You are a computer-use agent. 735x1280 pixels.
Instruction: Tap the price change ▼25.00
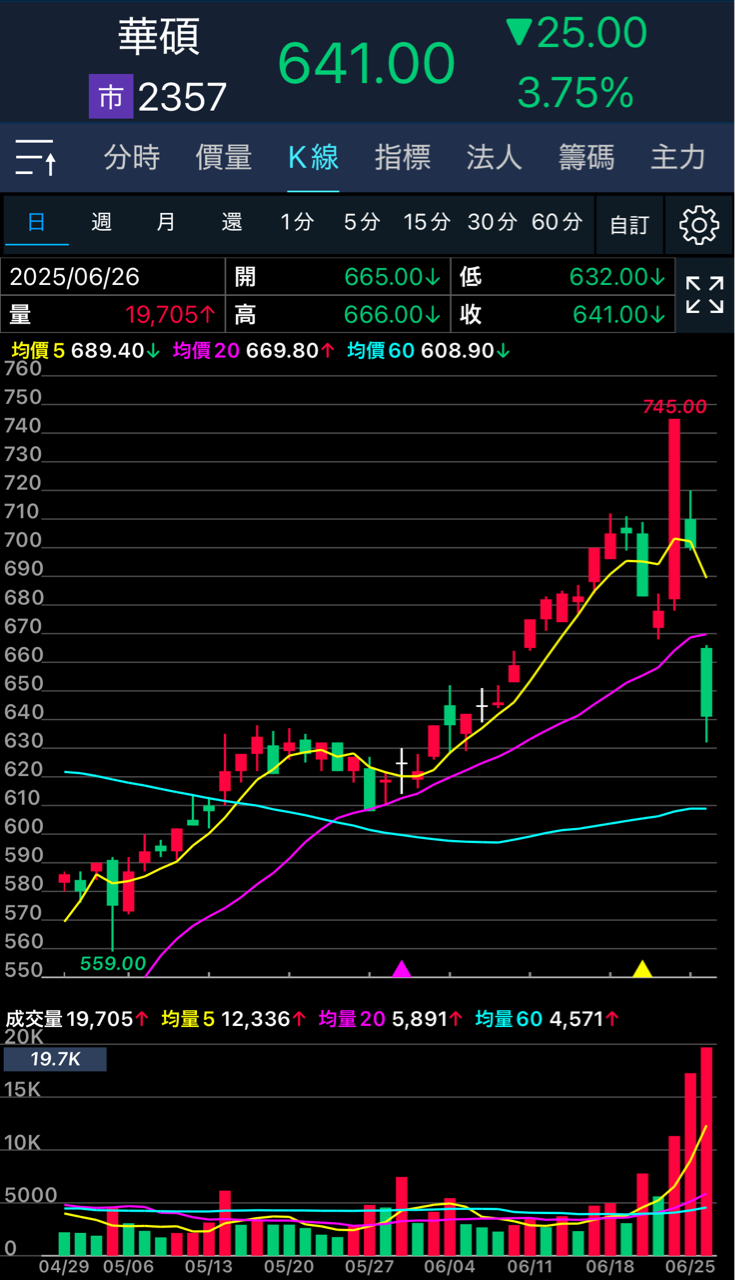pyautogui.click(x=576, y=33)
